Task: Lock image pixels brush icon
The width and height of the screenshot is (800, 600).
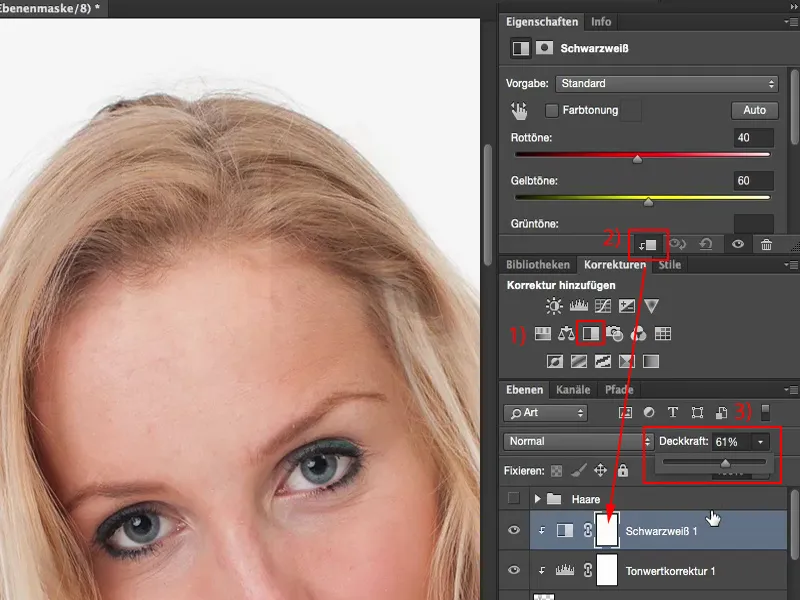Action: [579, 470]
